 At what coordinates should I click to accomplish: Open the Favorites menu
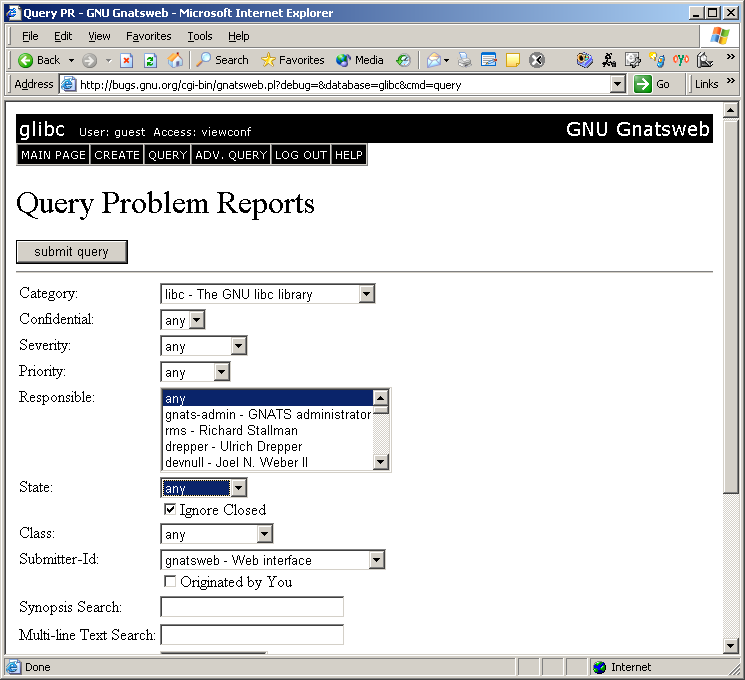coord(148,36)
